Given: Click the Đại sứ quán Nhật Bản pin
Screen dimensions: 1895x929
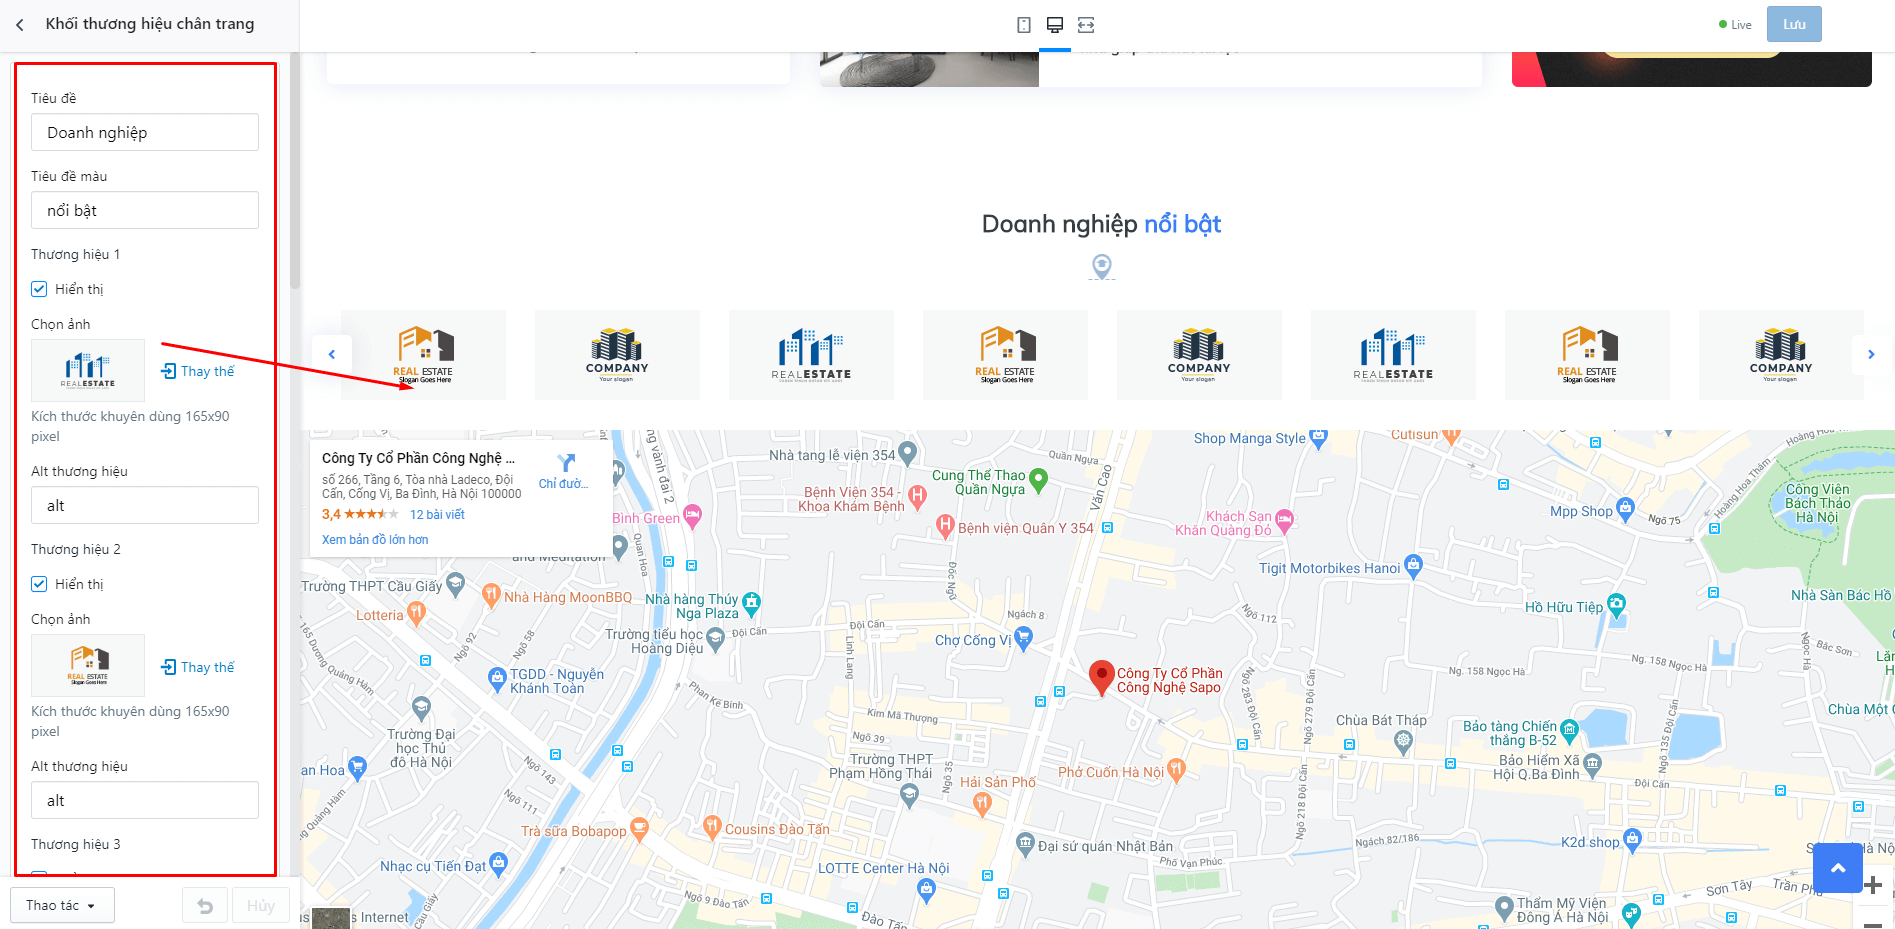Looking at the screenshot, I should point(1025,844).
